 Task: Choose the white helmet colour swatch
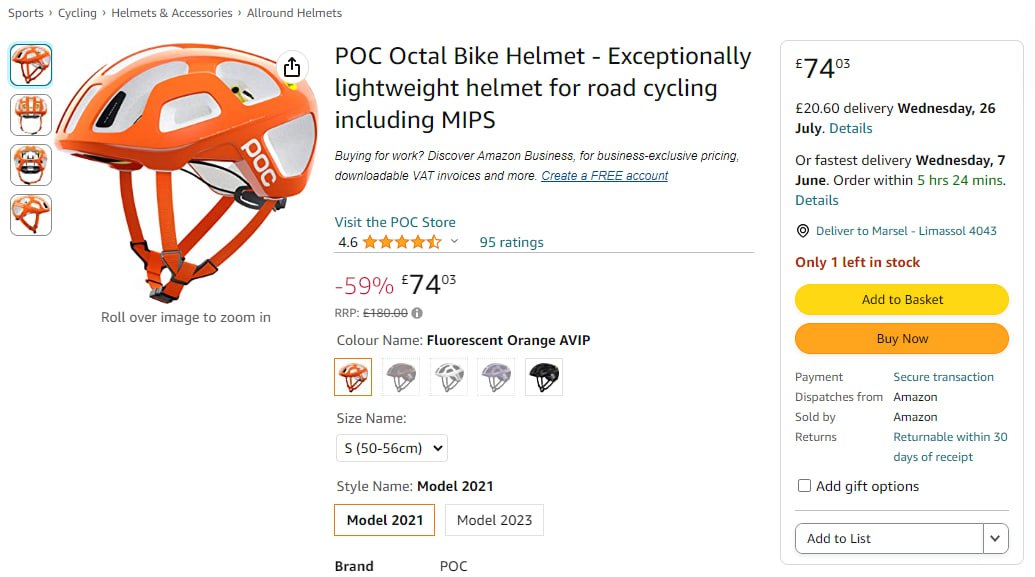449,377
